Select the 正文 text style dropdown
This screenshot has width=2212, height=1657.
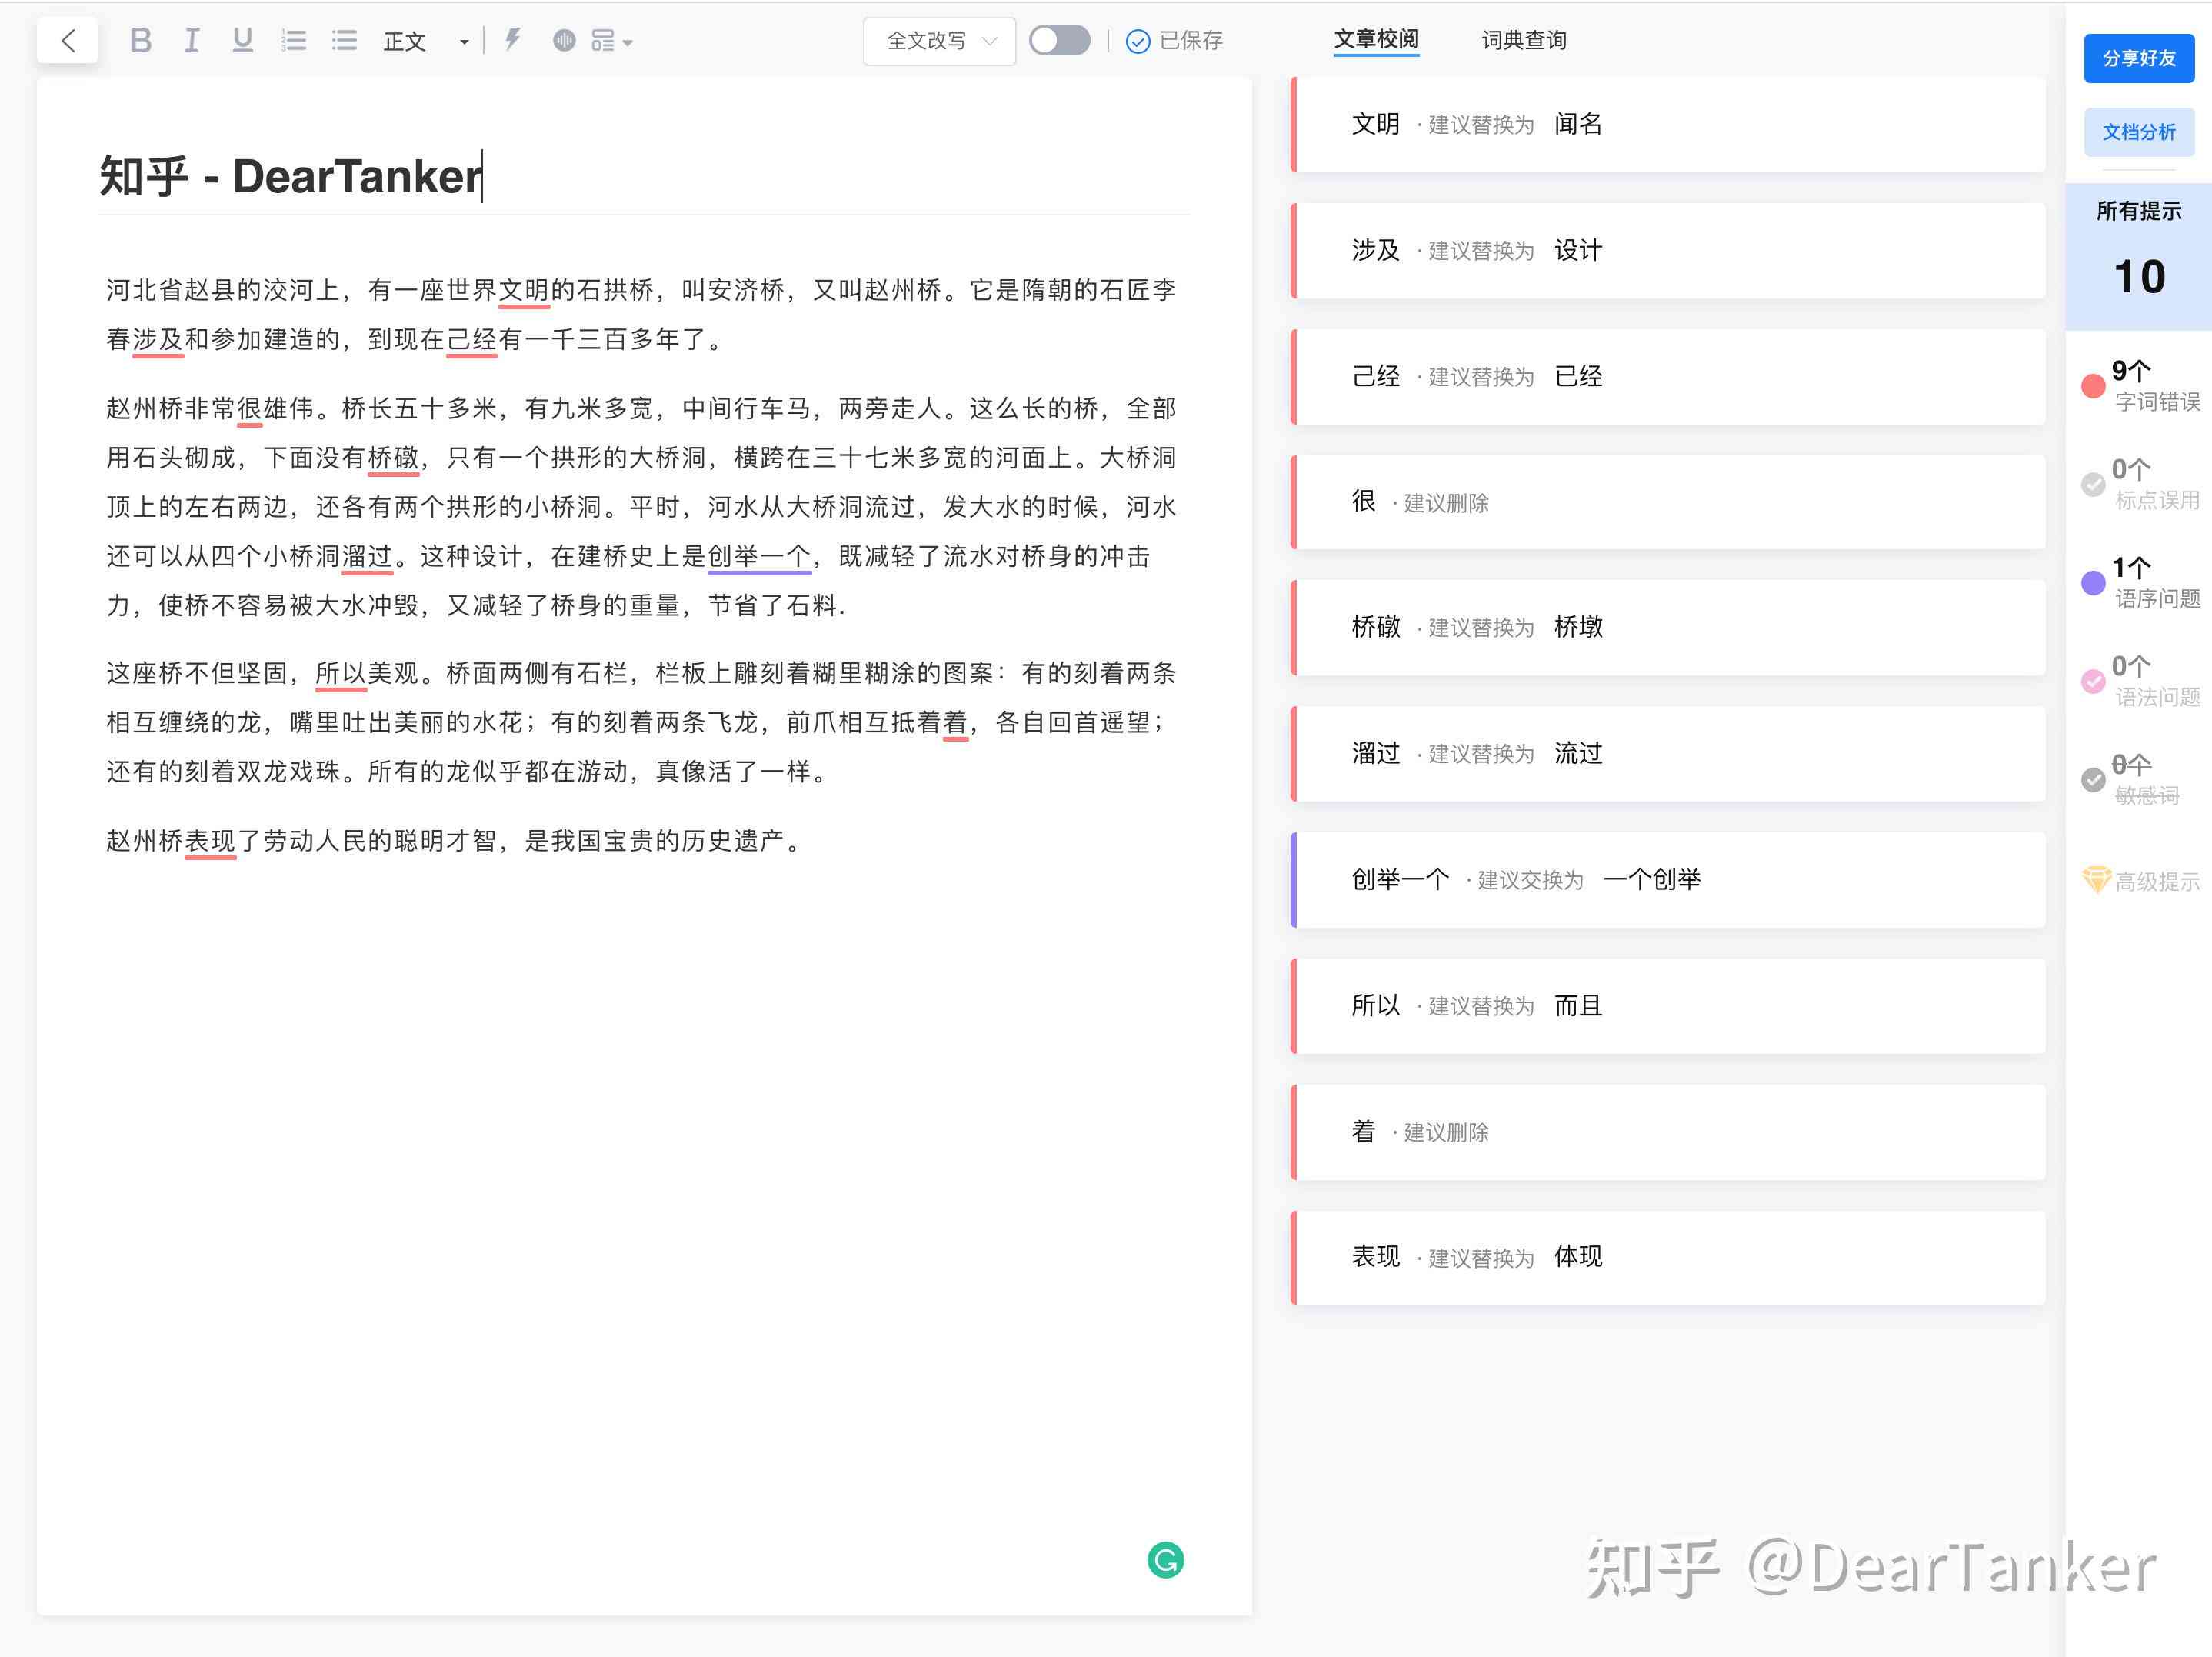(x=426, y=38)
